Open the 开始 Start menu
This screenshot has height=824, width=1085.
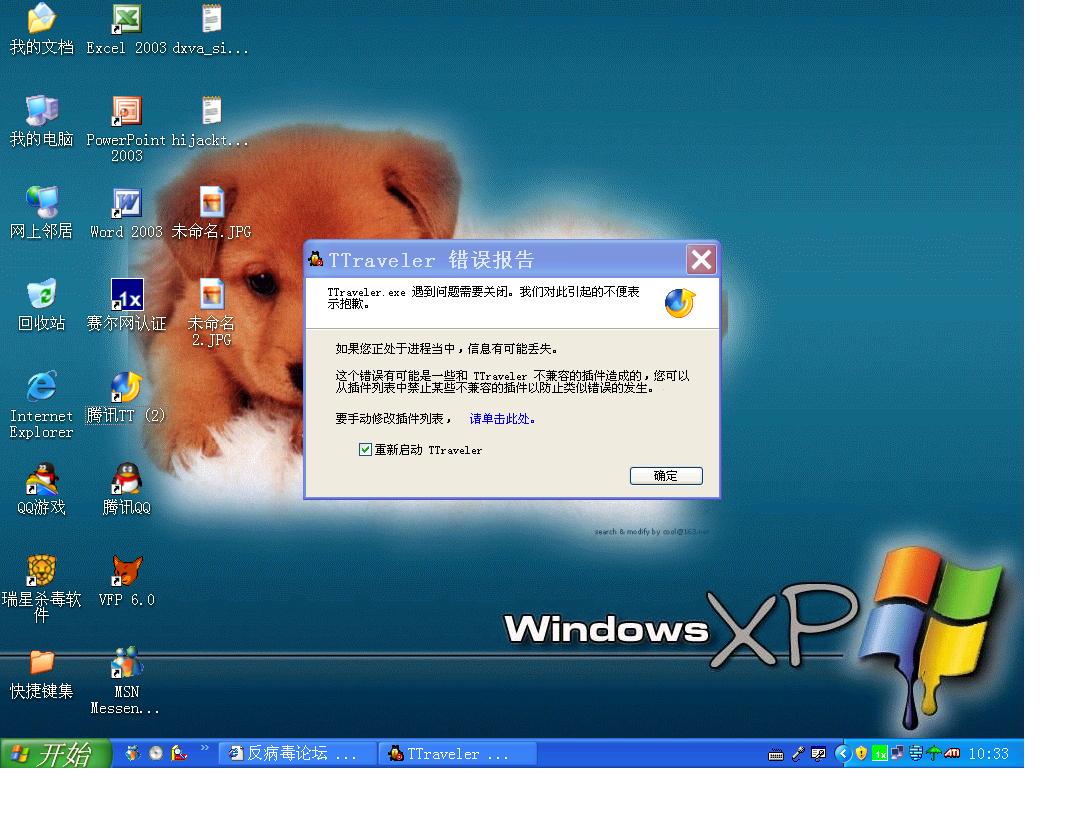(x=55, y=753)
